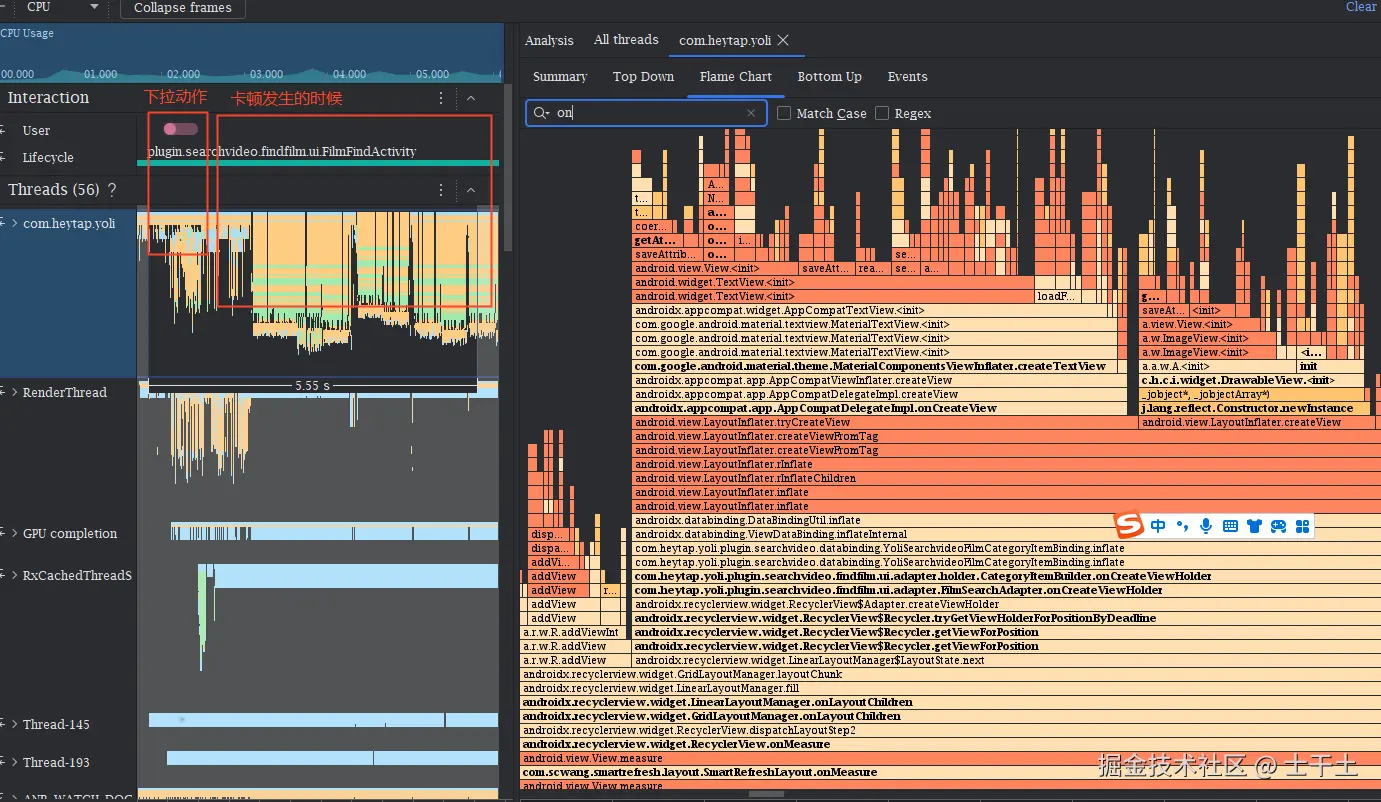Click the microphone icon in the IME toolbar

point(1206,526)
